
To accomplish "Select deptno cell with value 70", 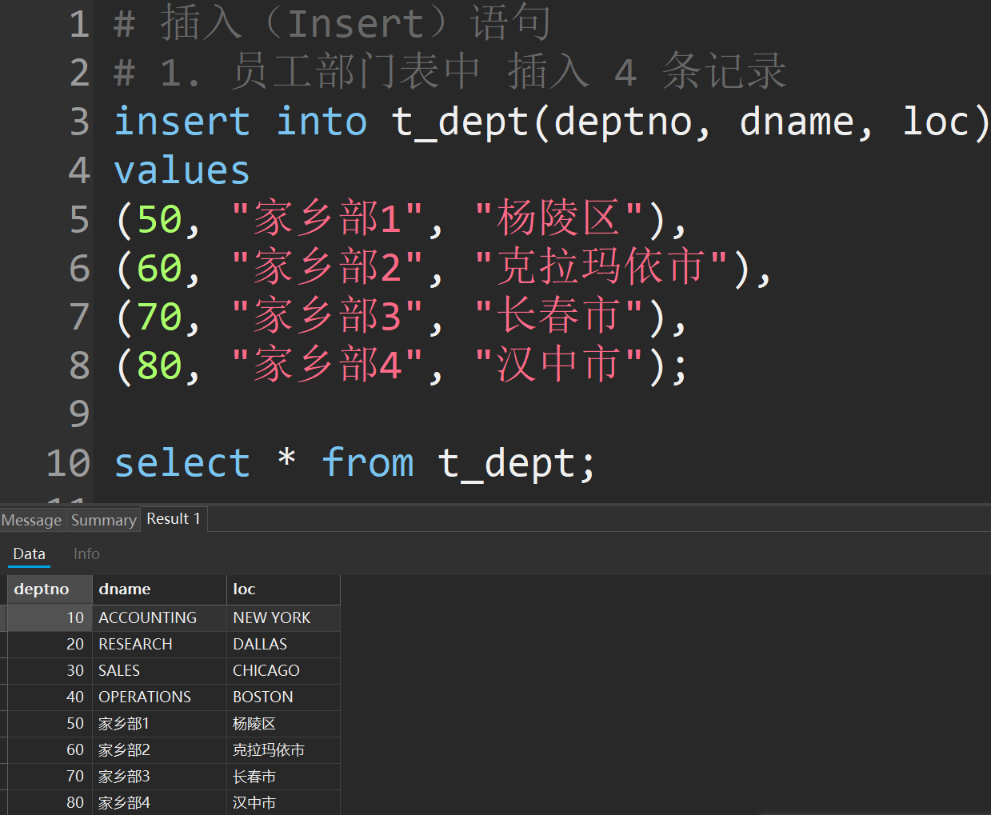I will 50,776.
